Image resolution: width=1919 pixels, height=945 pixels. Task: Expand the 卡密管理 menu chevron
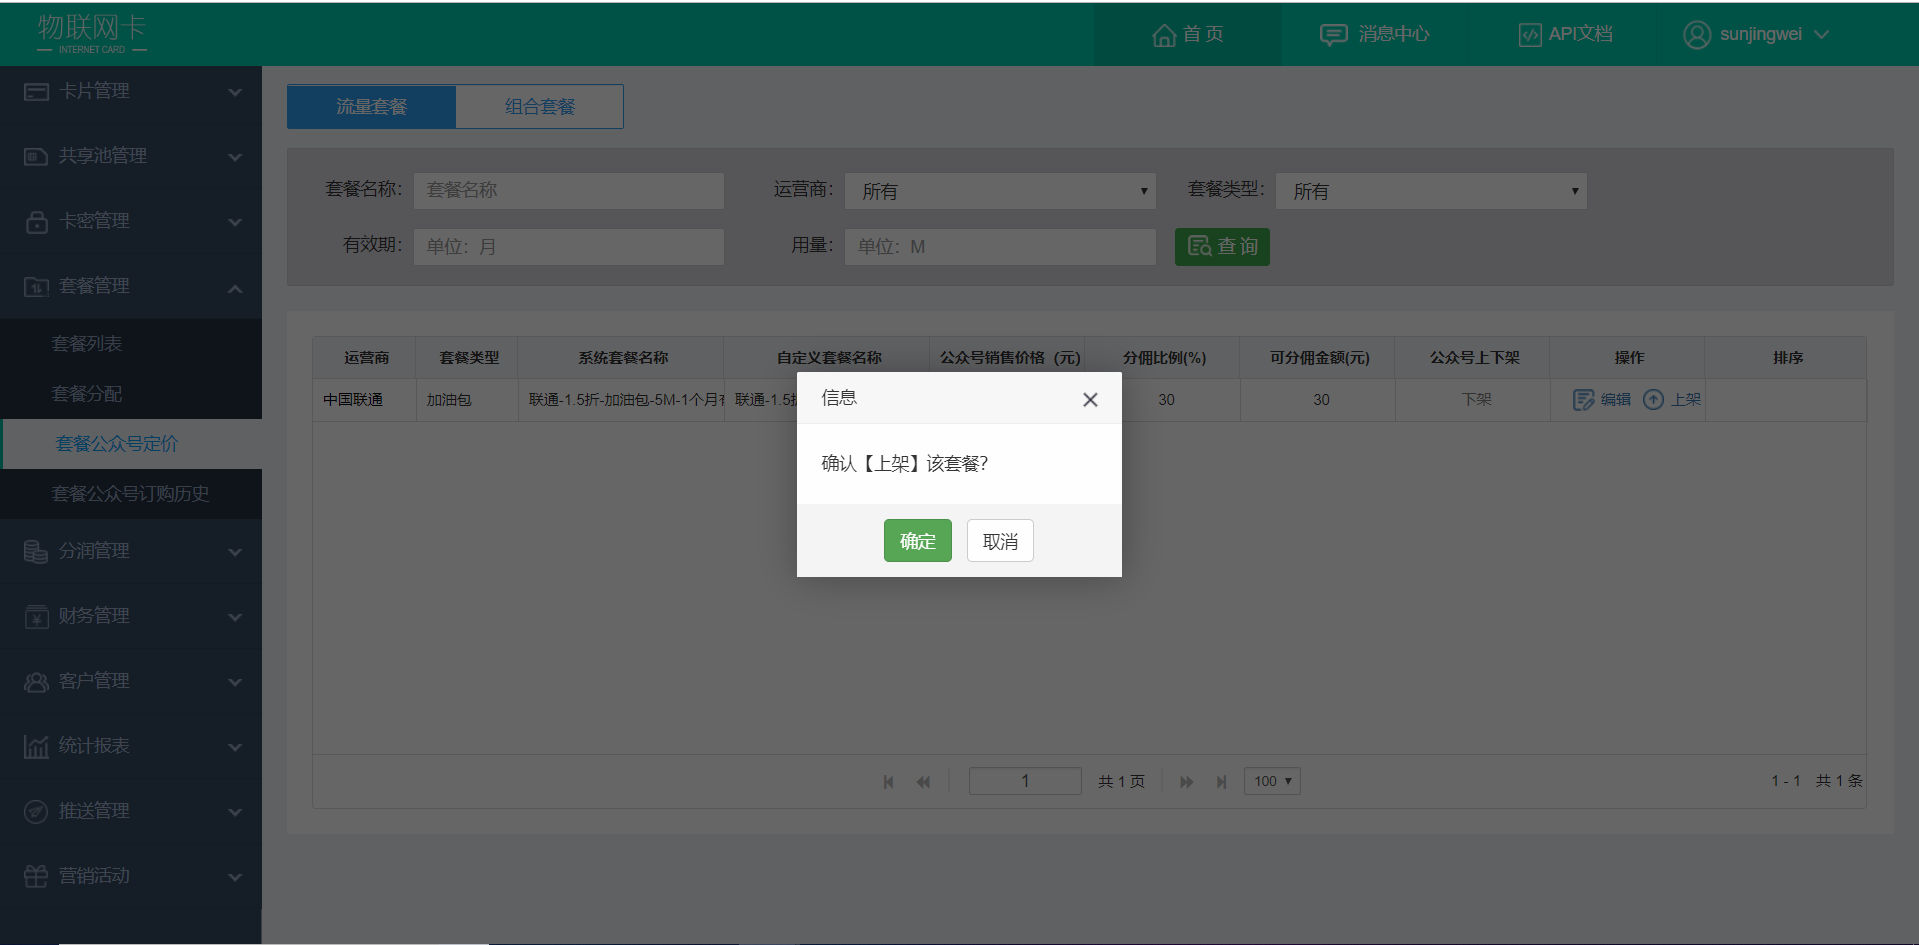pyautogui.click(x=235, y=223)
